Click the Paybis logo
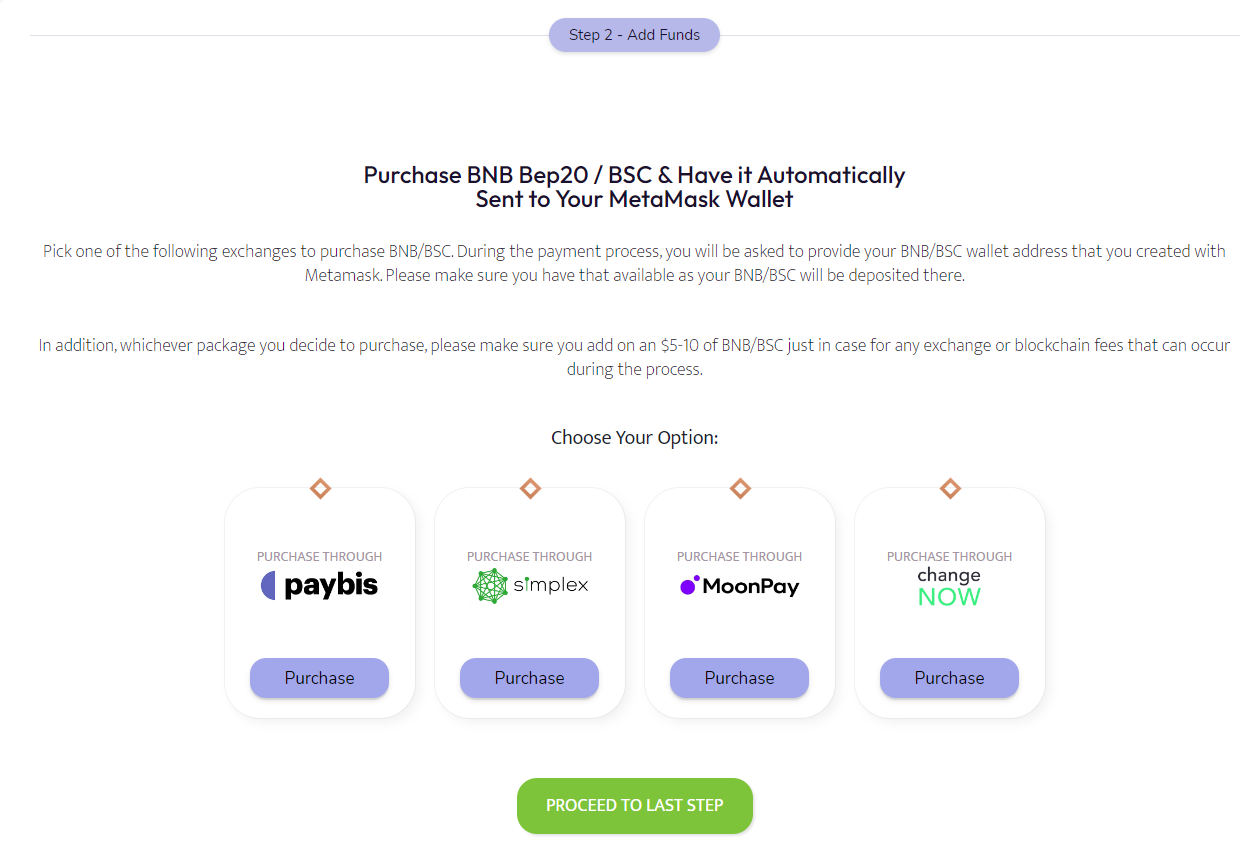Screen dimensions: 1252x845 tap(319, 586)
